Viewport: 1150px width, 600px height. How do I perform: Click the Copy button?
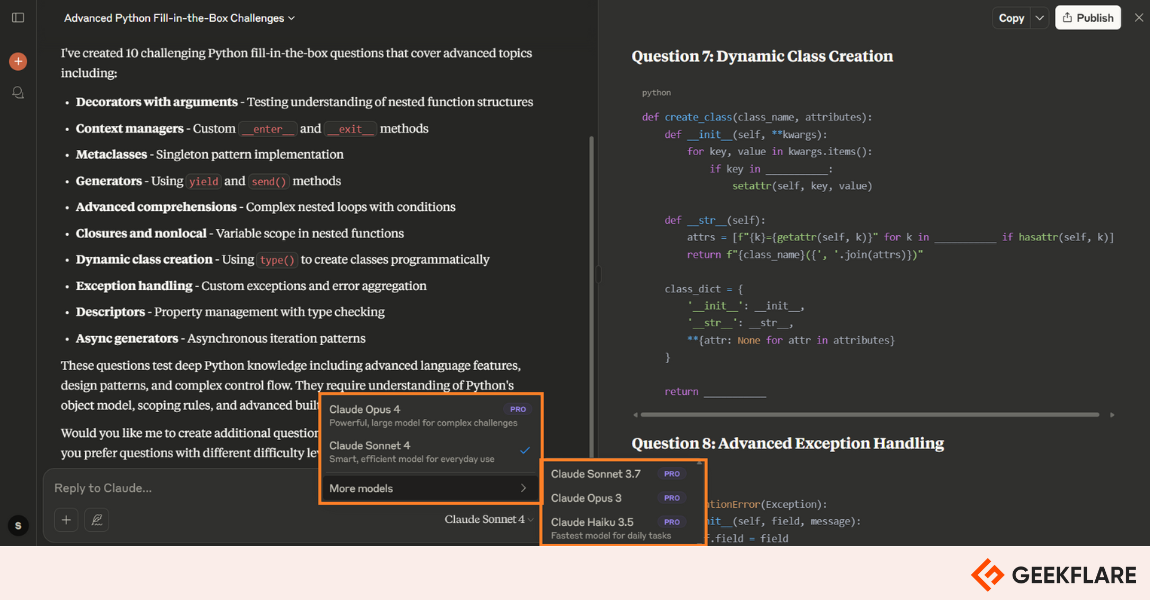[1011, 18]
